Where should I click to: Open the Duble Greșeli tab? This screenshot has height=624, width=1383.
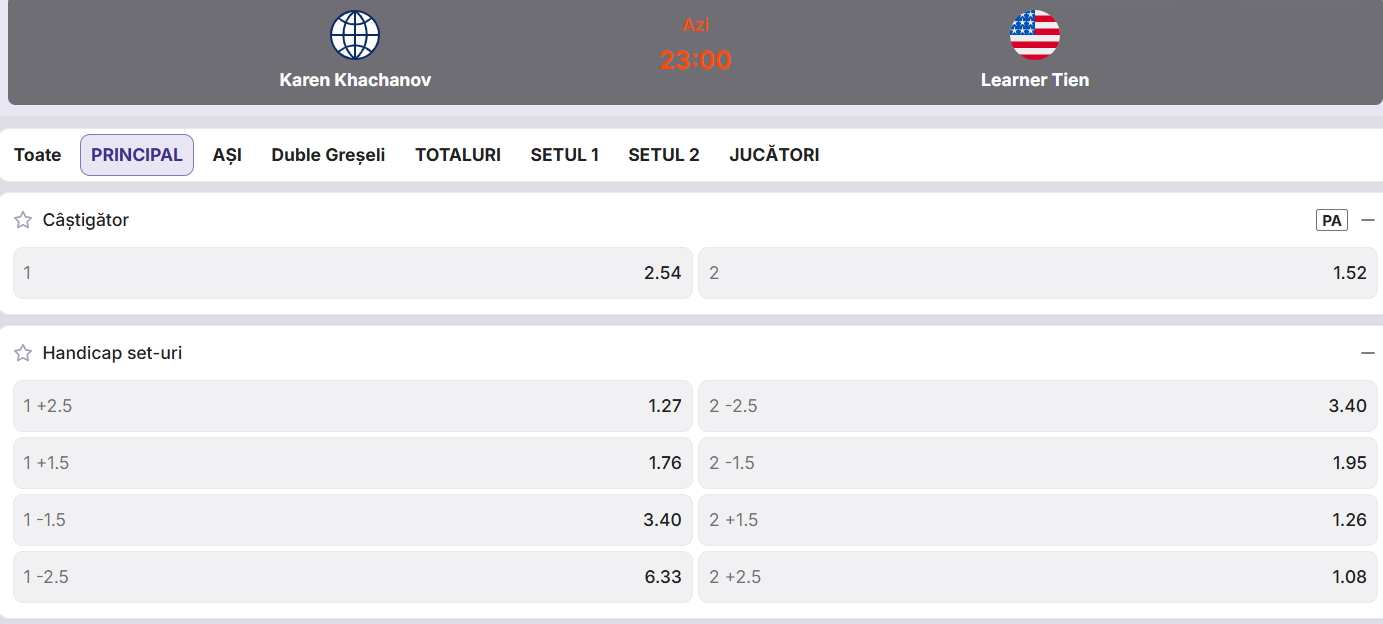click(328, 155)
